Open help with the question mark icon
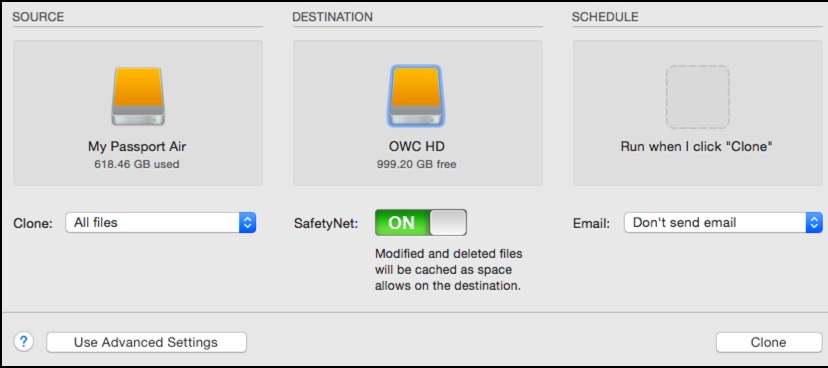 23,342
